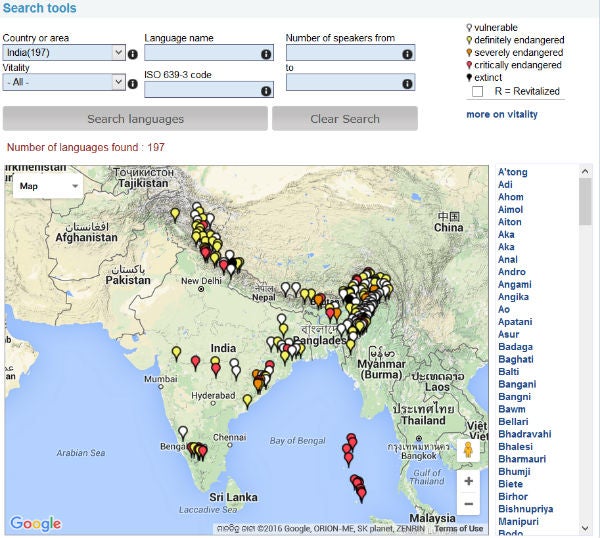This screenshot has width=600, height=538.
Task: Click the Clear Search button
Action: 345,119
